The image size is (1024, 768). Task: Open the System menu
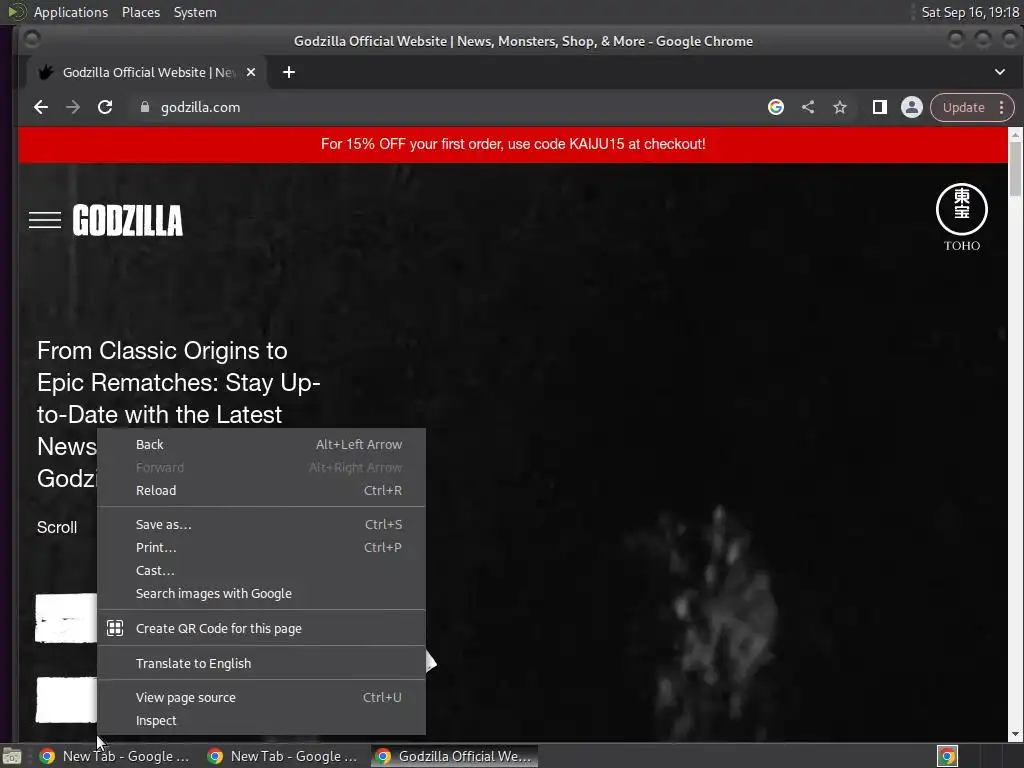click(195, 12)
